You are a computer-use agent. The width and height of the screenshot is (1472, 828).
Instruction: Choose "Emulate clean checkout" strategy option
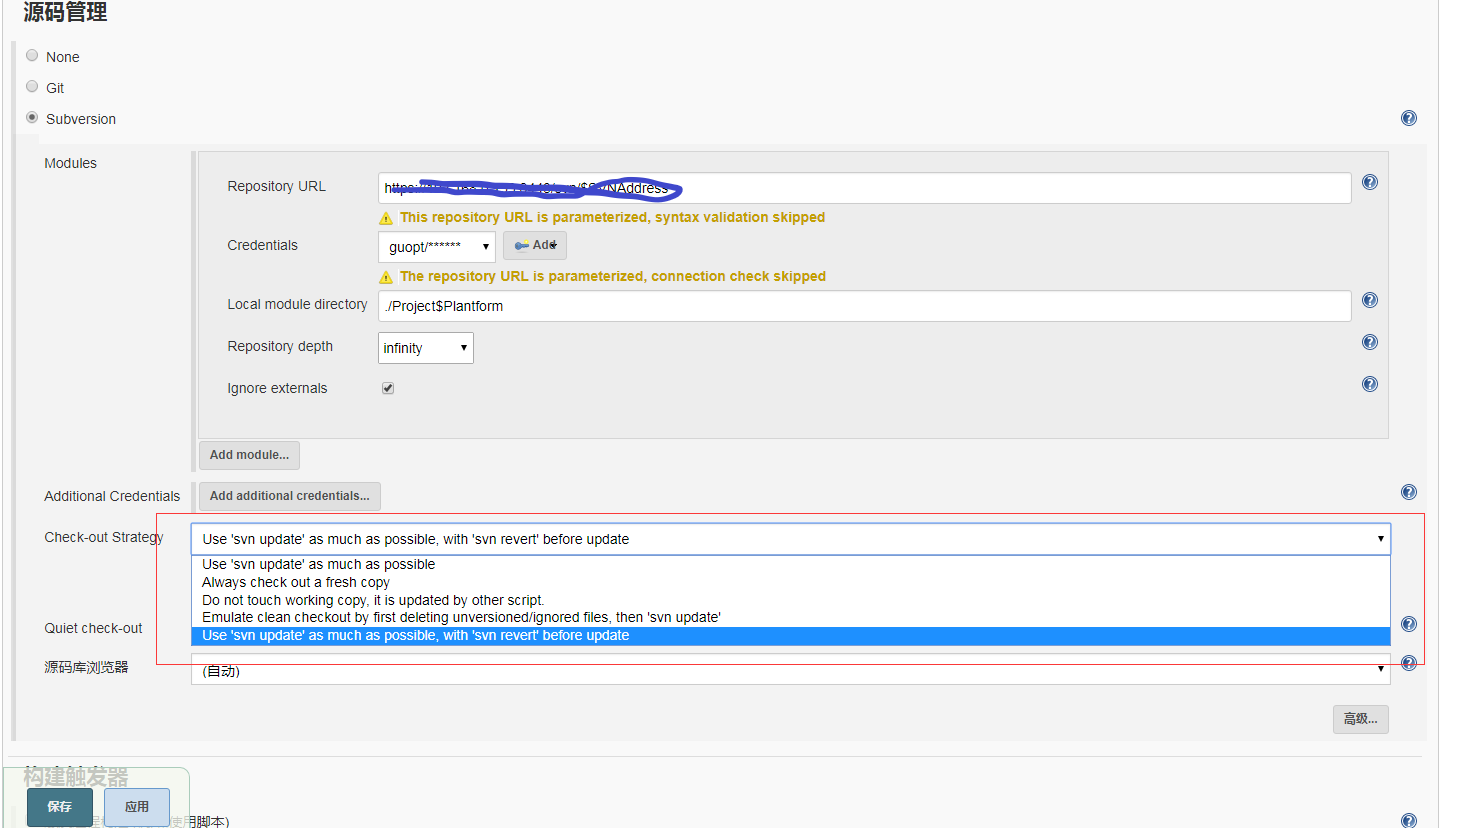point(791,618)
